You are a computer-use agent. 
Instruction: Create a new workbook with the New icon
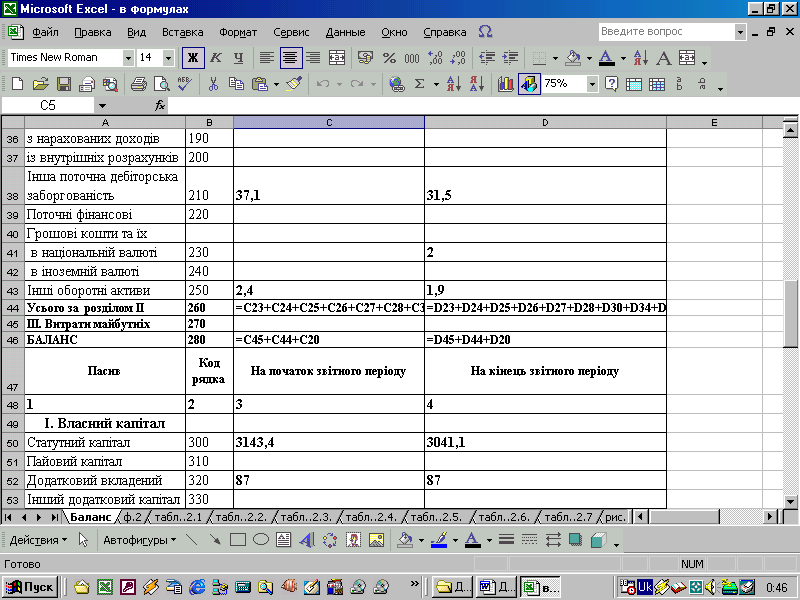click(17, 84)
